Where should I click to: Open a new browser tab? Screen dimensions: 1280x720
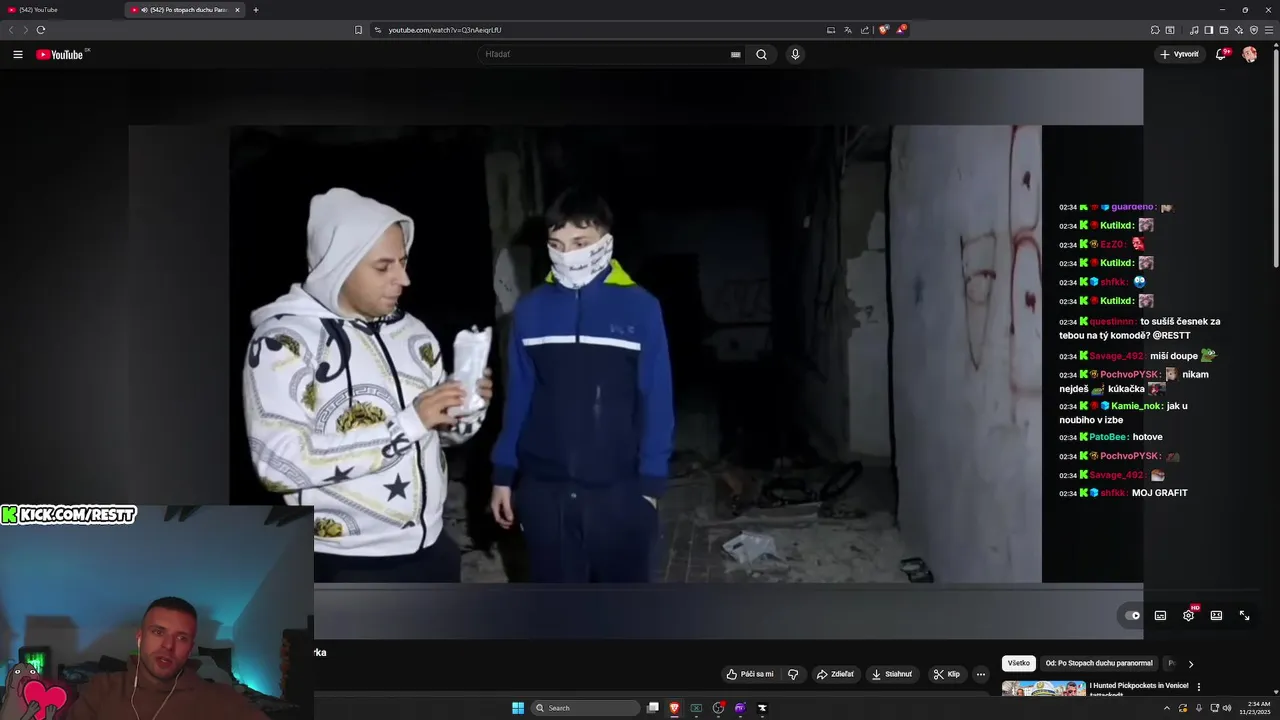(256, 10)
